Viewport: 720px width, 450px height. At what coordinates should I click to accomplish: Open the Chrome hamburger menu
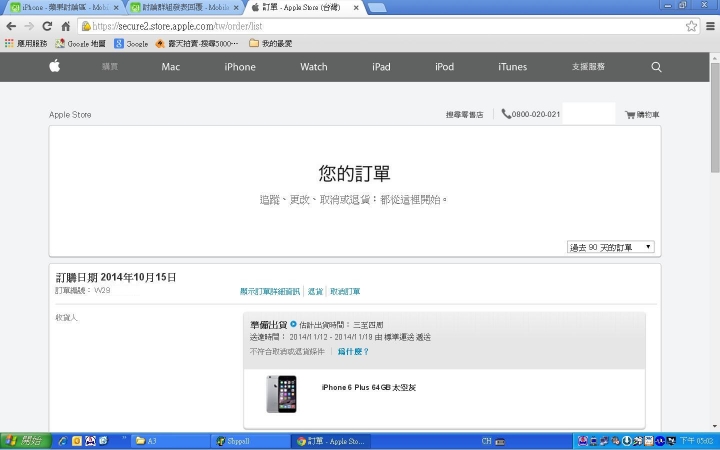click(710, 26)
